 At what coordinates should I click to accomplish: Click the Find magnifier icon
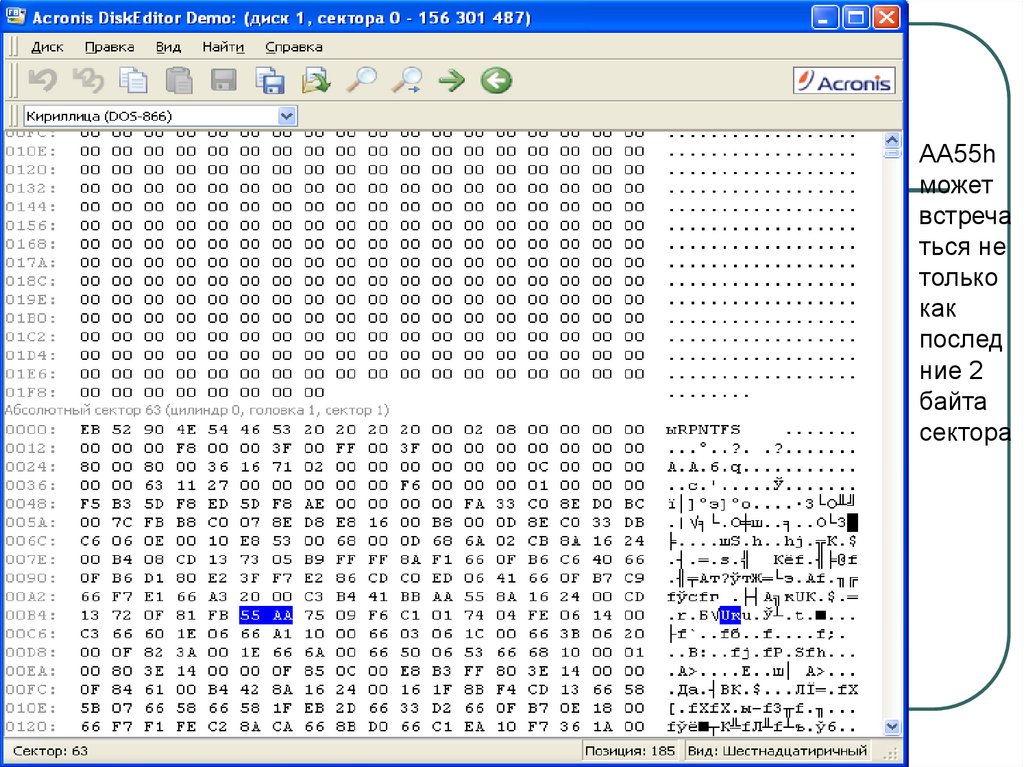(360, 81)
